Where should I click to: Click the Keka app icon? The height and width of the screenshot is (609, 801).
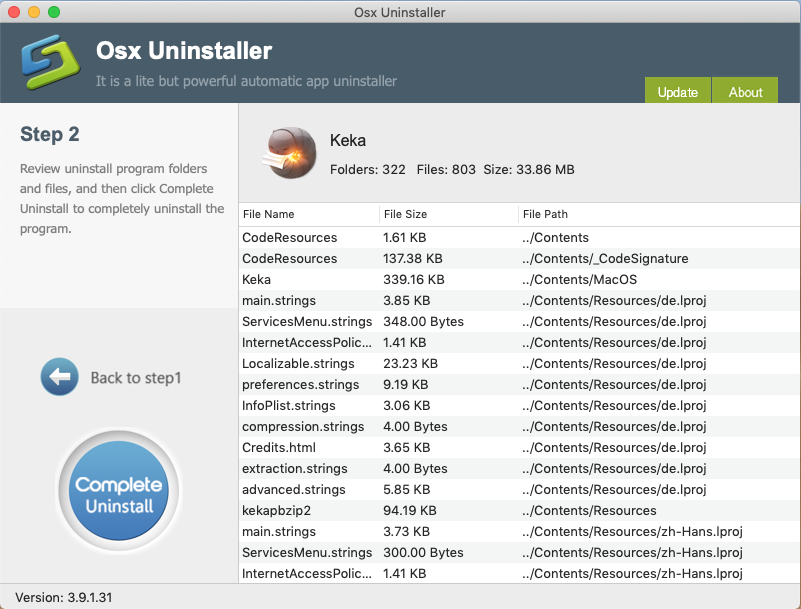click(288, 155)
